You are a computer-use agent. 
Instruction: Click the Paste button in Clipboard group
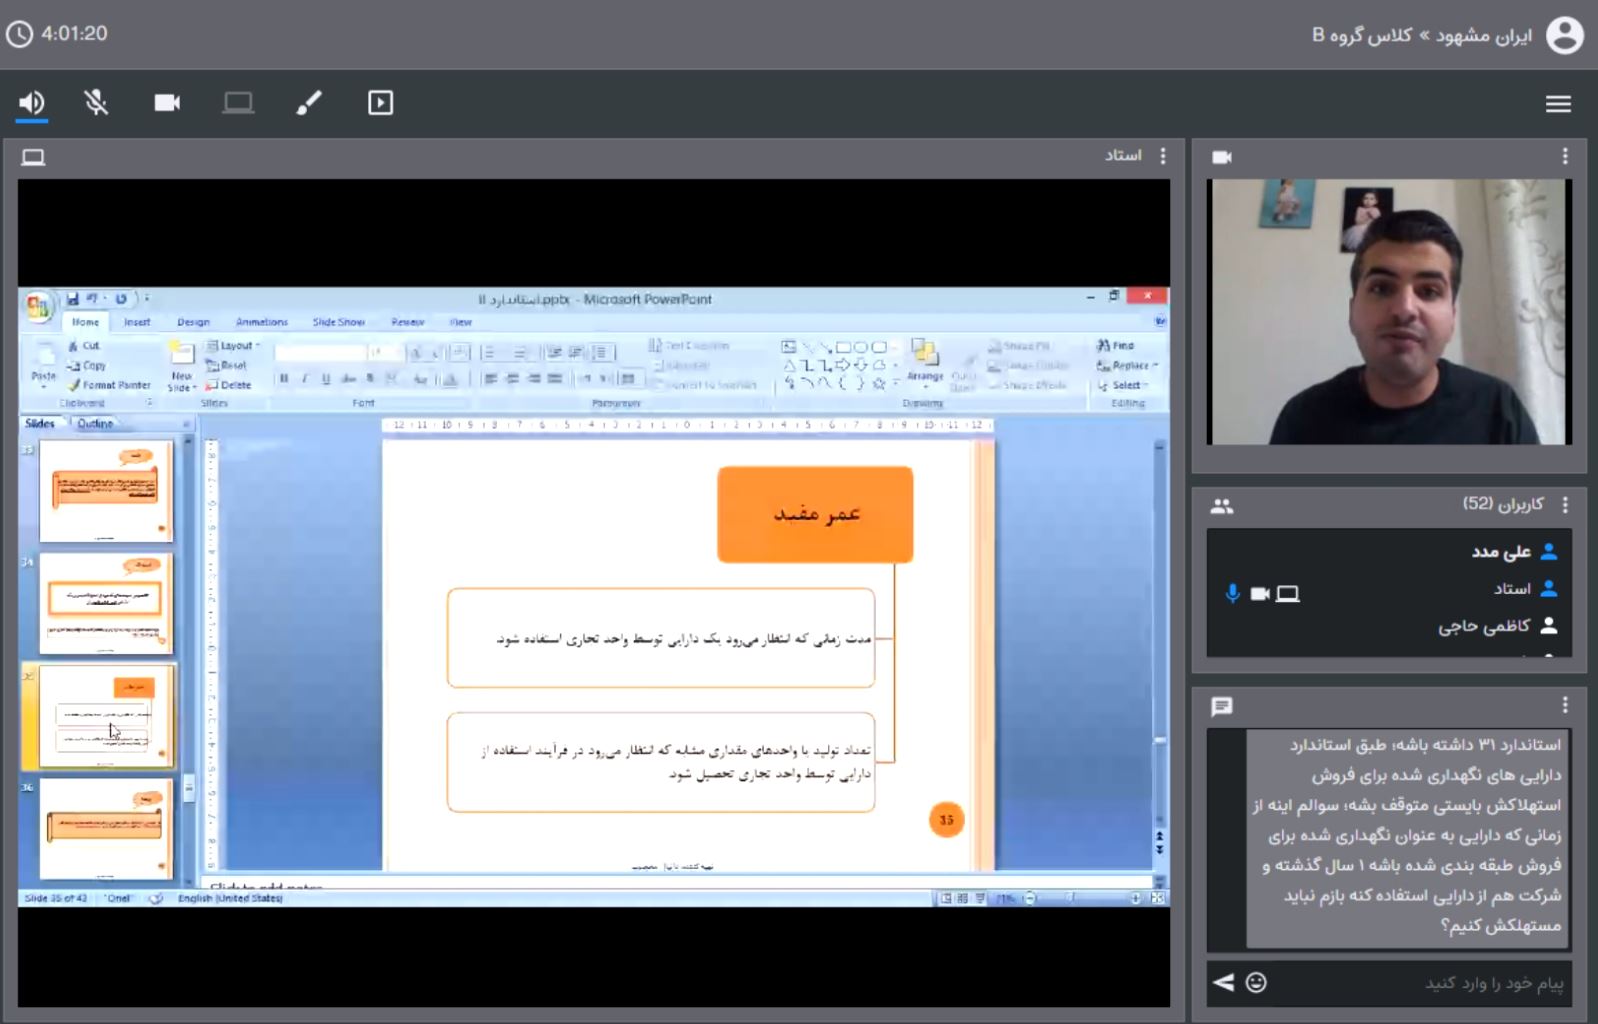tap(44, 364)
